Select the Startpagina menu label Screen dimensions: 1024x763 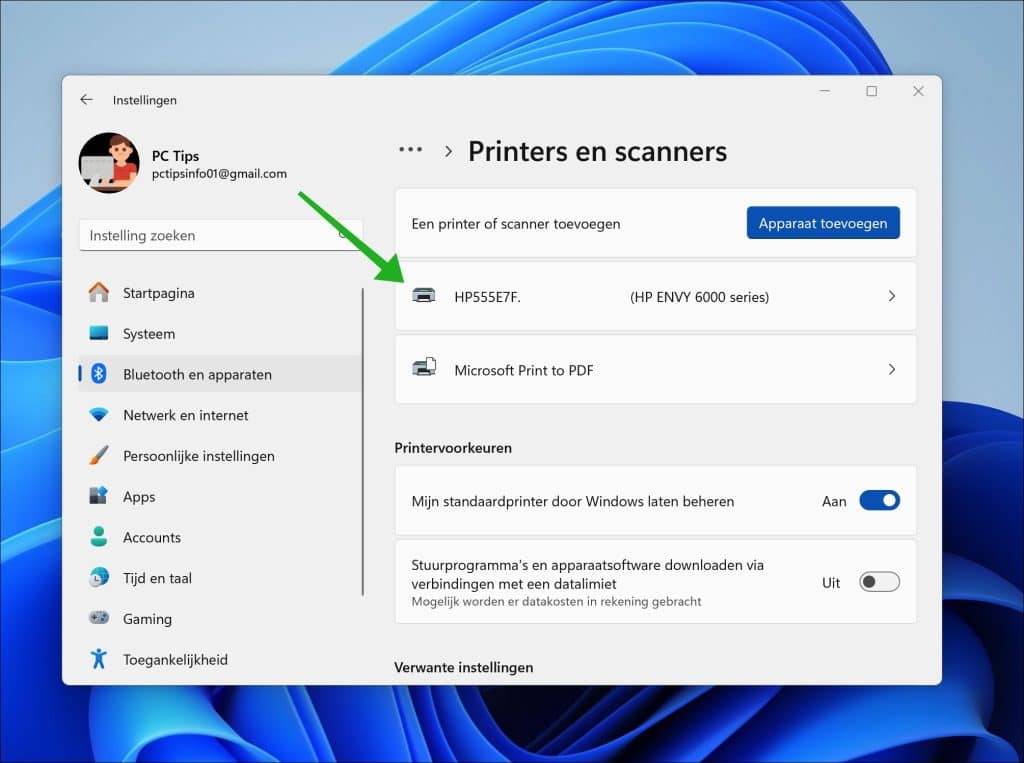pyautogui.click(x=159, y=293)
